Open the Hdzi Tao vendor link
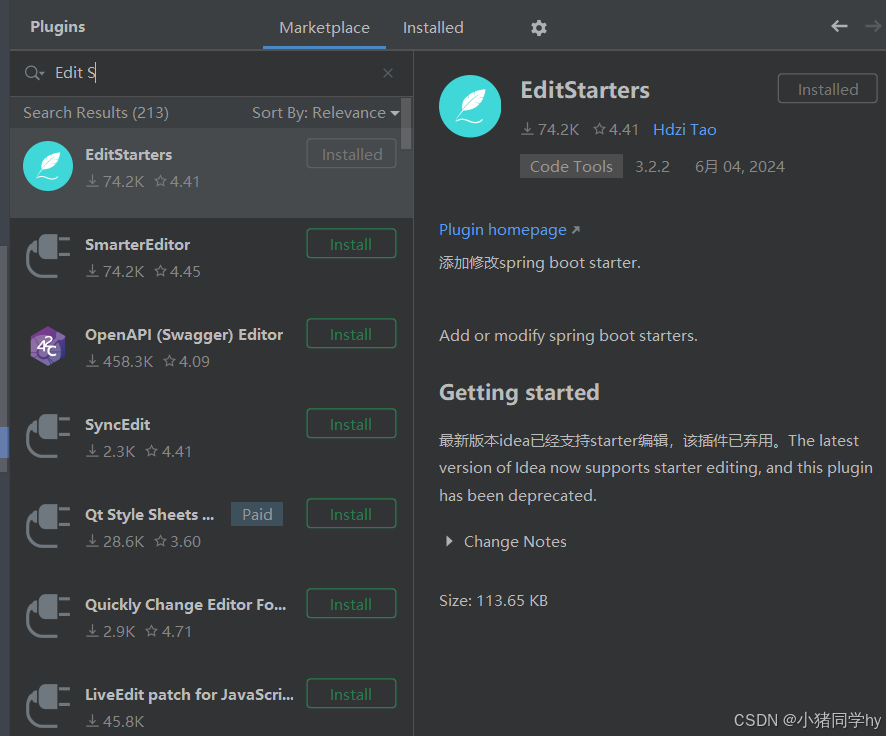Image resolution: width=886 pixels, height=736 pixels. [684, 130]
